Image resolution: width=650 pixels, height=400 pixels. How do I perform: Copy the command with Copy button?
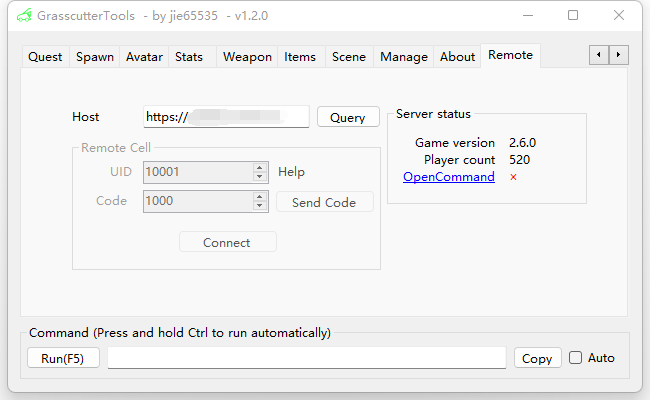[537, 358]
